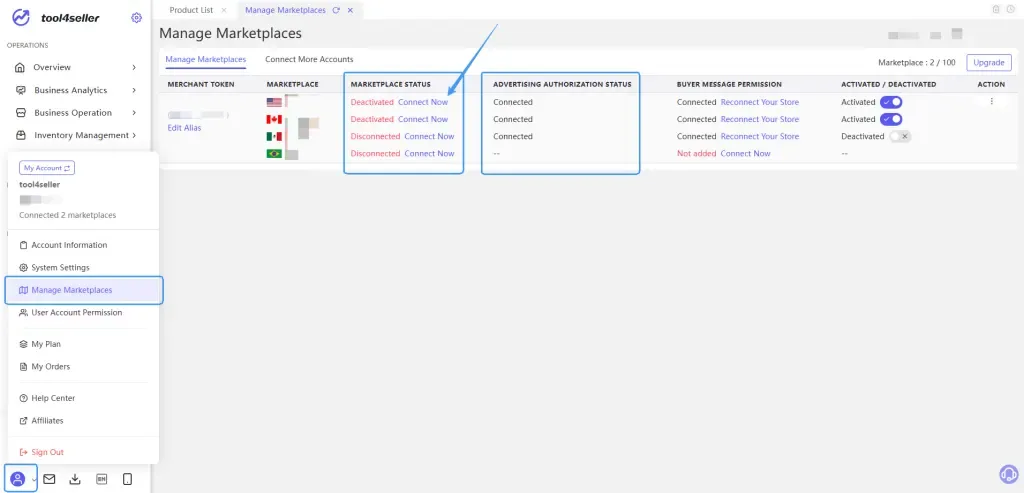Click the support headset icon at bottom right
The image size is (1024, 493).
[x=1009, y=474]
